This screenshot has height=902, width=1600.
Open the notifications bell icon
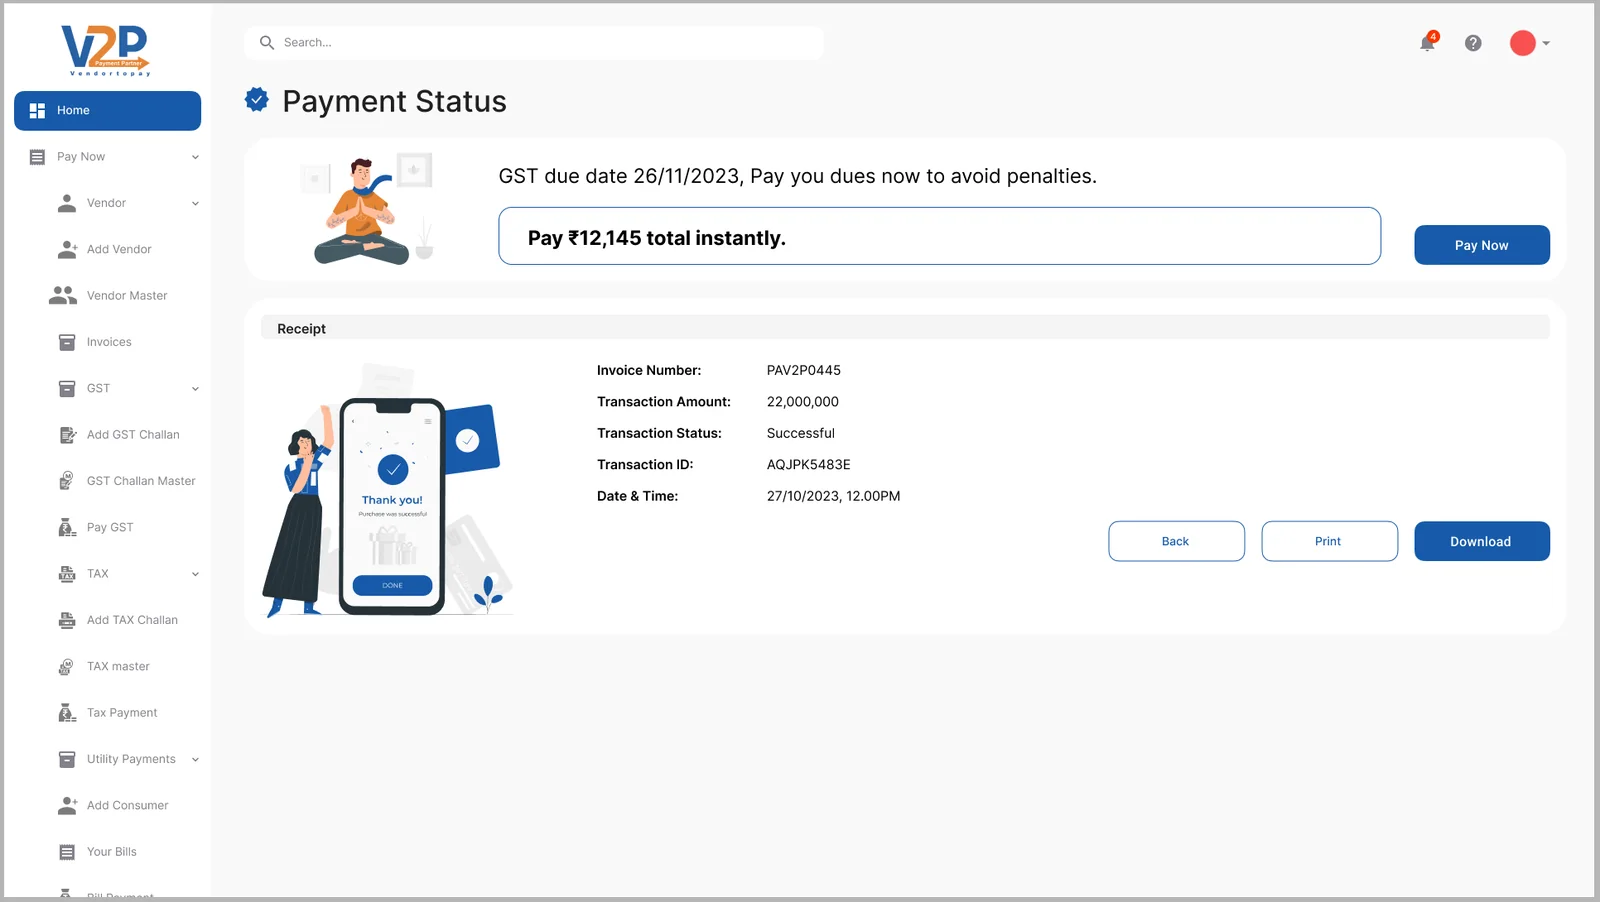1428,42
